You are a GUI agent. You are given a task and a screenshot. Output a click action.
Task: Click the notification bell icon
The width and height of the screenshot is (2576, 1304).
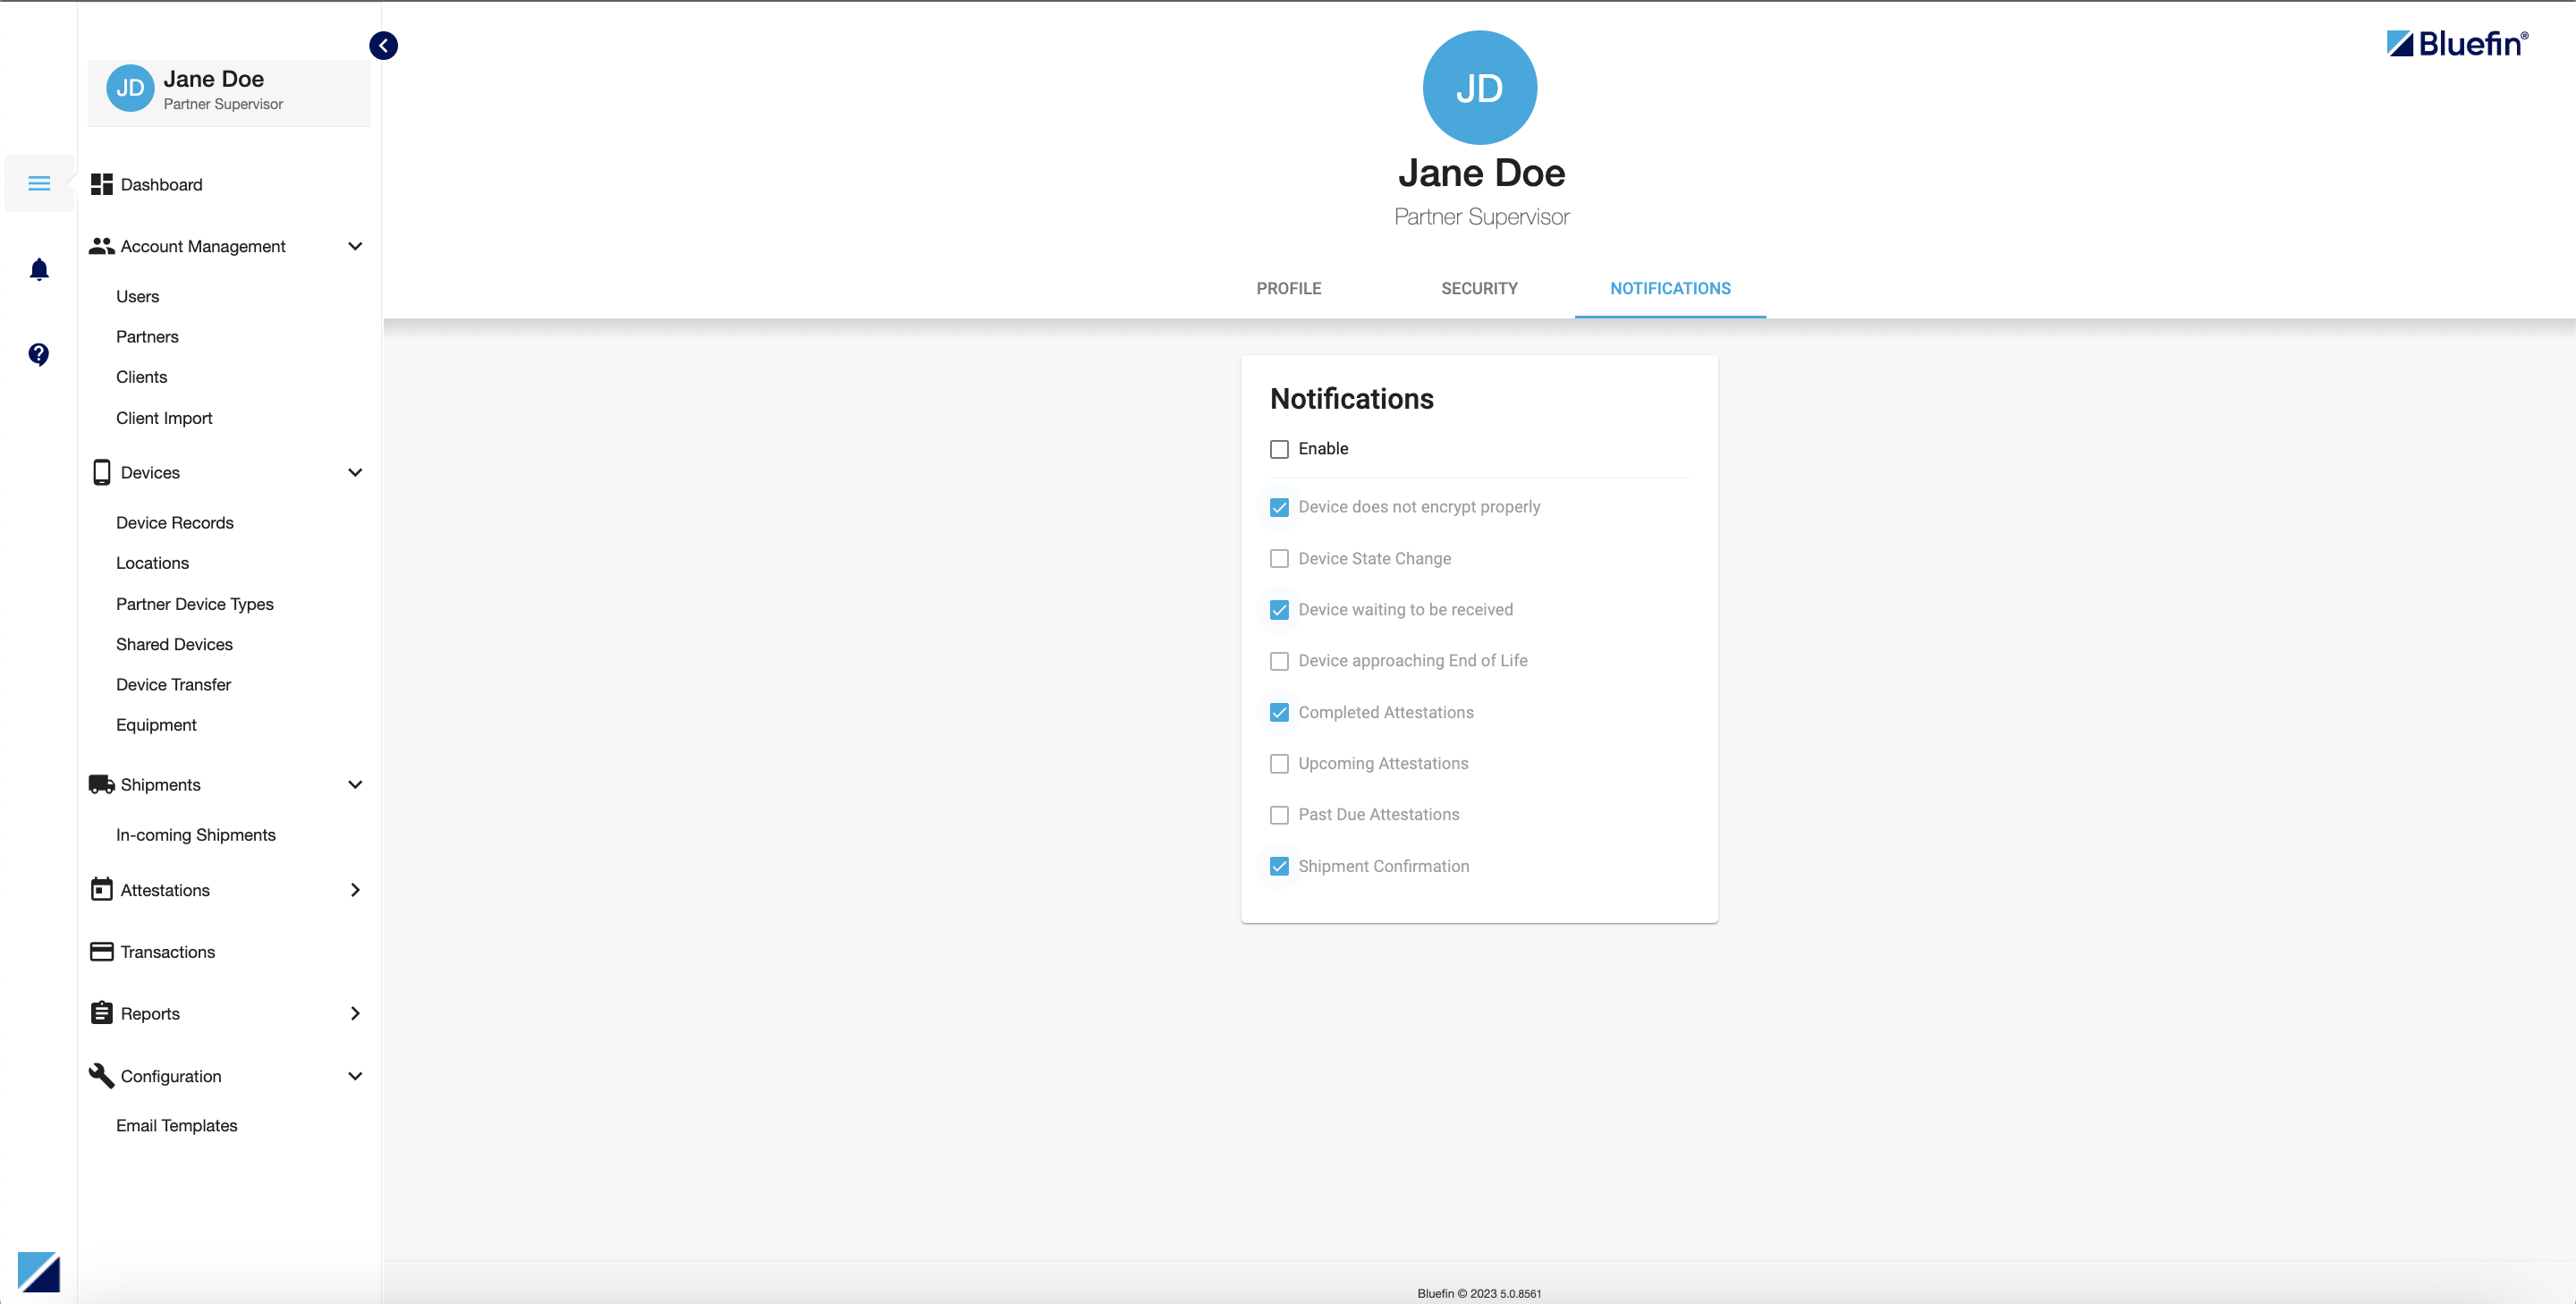(x=39, y=269)
